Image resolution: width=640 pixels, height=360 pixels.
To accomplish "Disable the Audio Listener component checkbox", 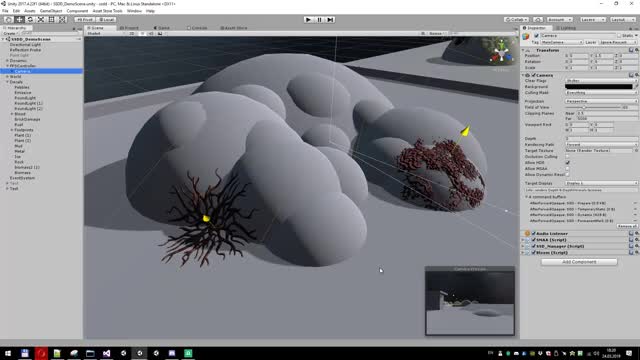I will (533, 233).
